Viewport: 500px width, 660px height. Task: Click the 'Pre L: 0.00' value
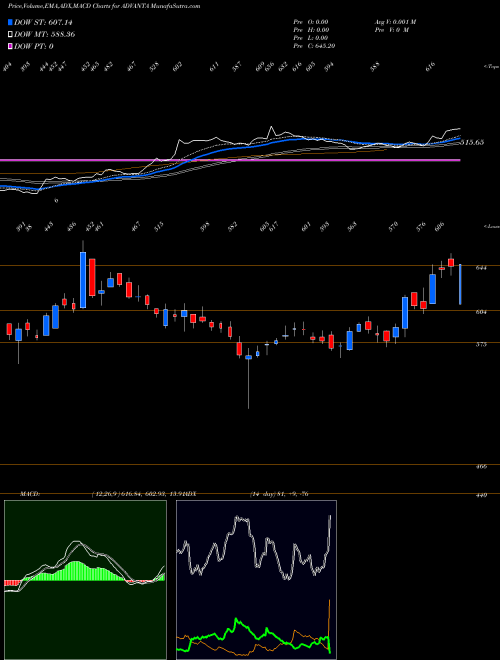coord(311,38)
